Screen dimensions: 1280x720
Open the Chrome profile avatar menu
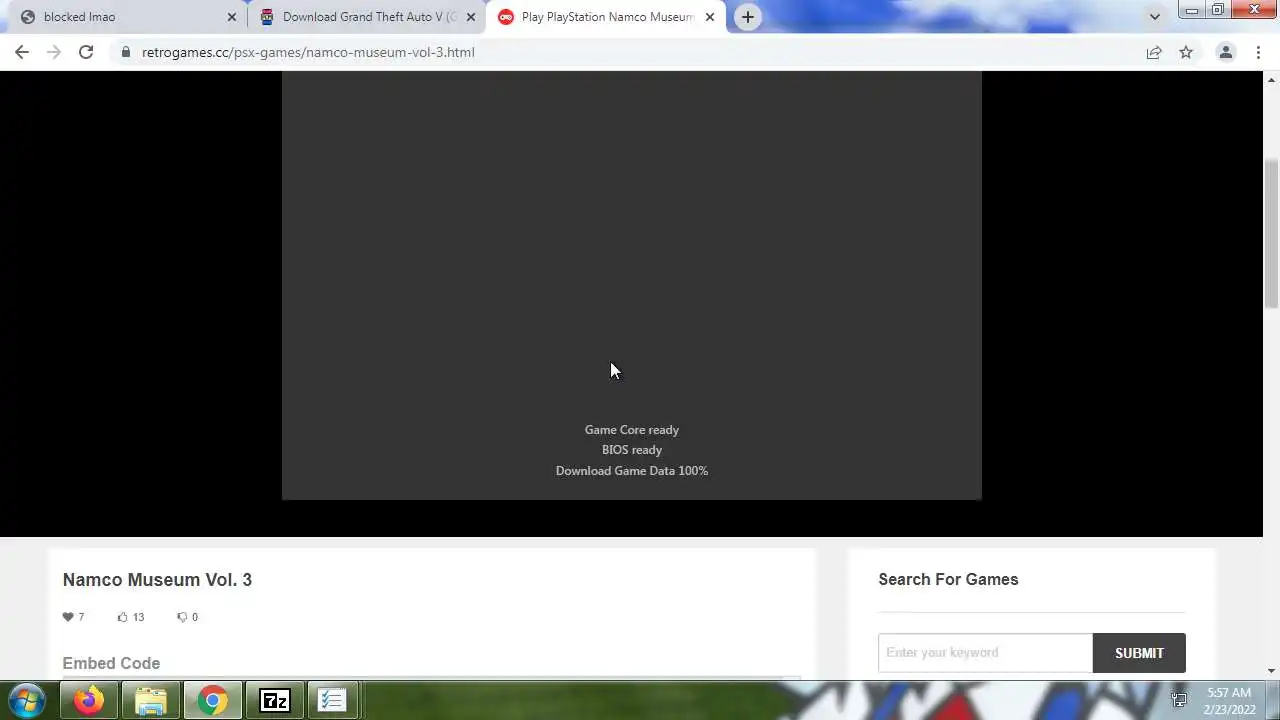[x=1225, y=52]
